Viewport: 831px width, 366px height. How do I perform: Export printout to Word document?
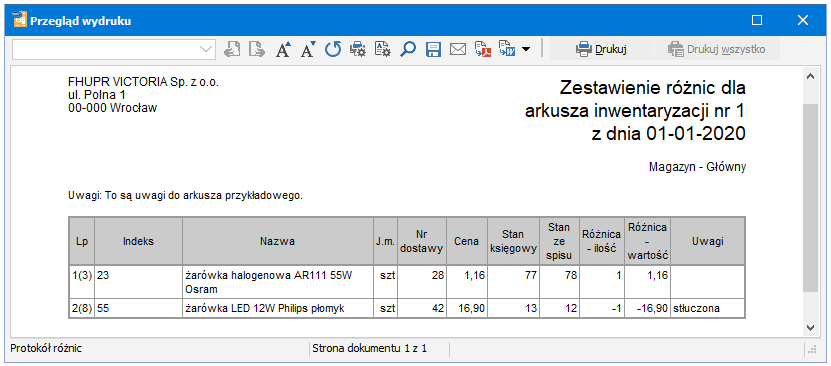point(508,50)
